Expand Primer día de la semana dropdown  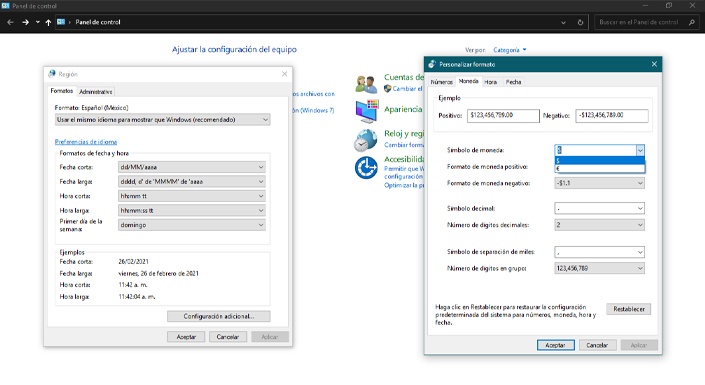tap(192, 225)
